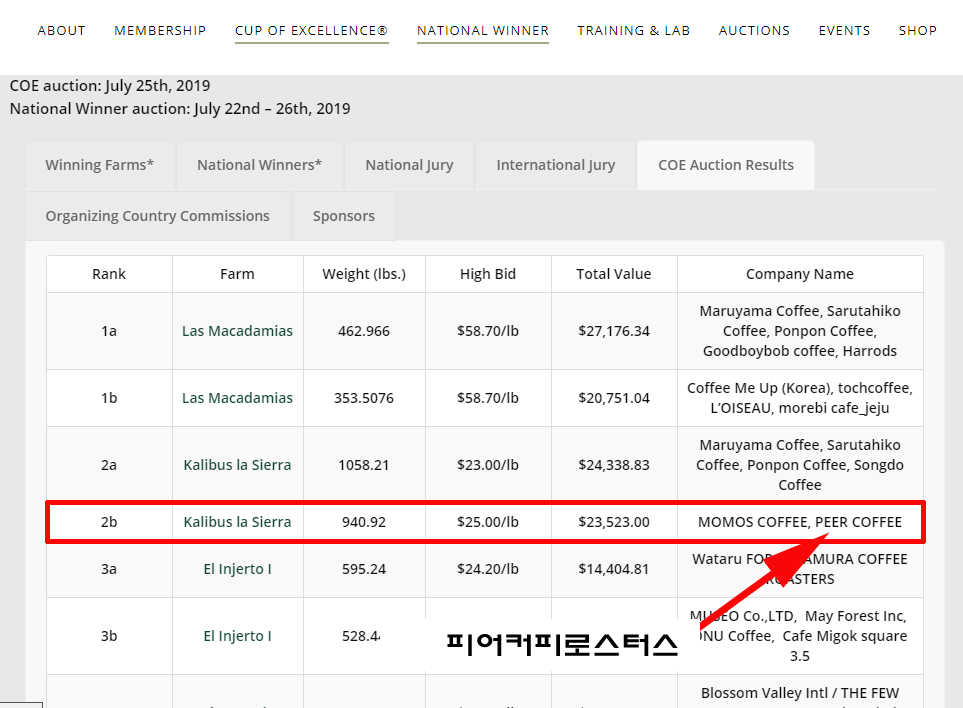The image size is (963, 708).
Task: Select the weight value 1058.21
Action: click(364, 465)
